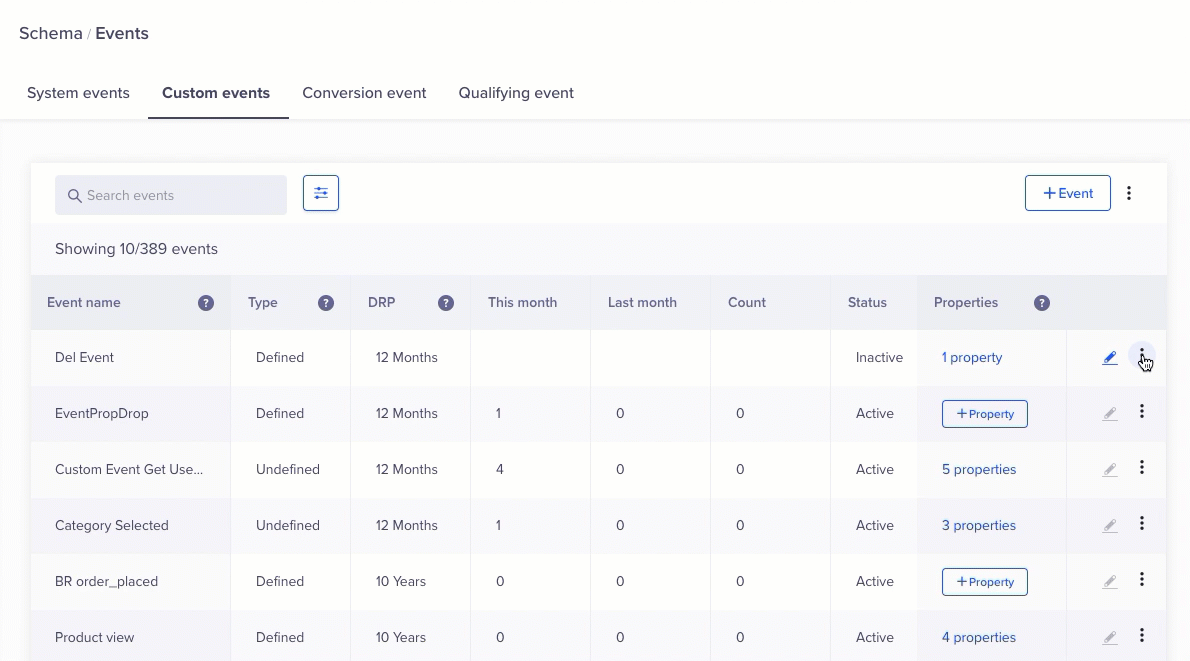This screenshot has height=661, width=1190.
Task: Open the more options menu beside +Event
Action: (x=1129, y=193)
